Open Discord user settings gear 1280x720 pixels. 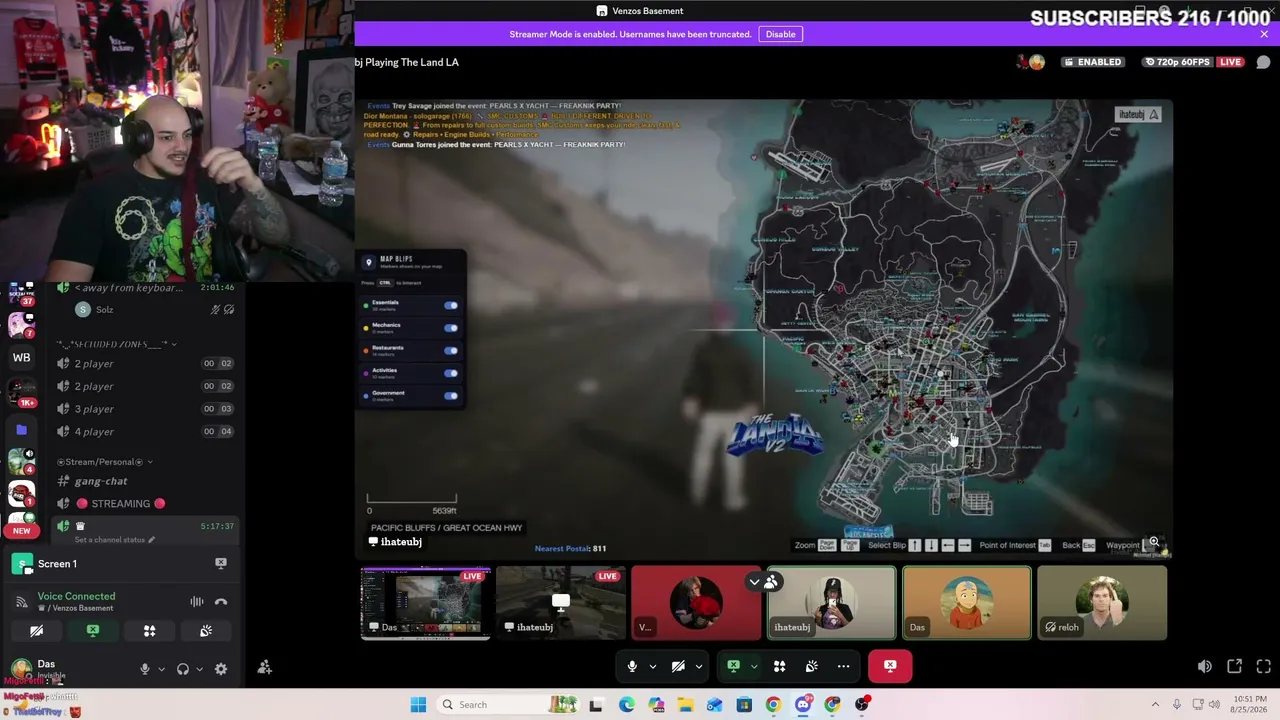click(221, 669)
